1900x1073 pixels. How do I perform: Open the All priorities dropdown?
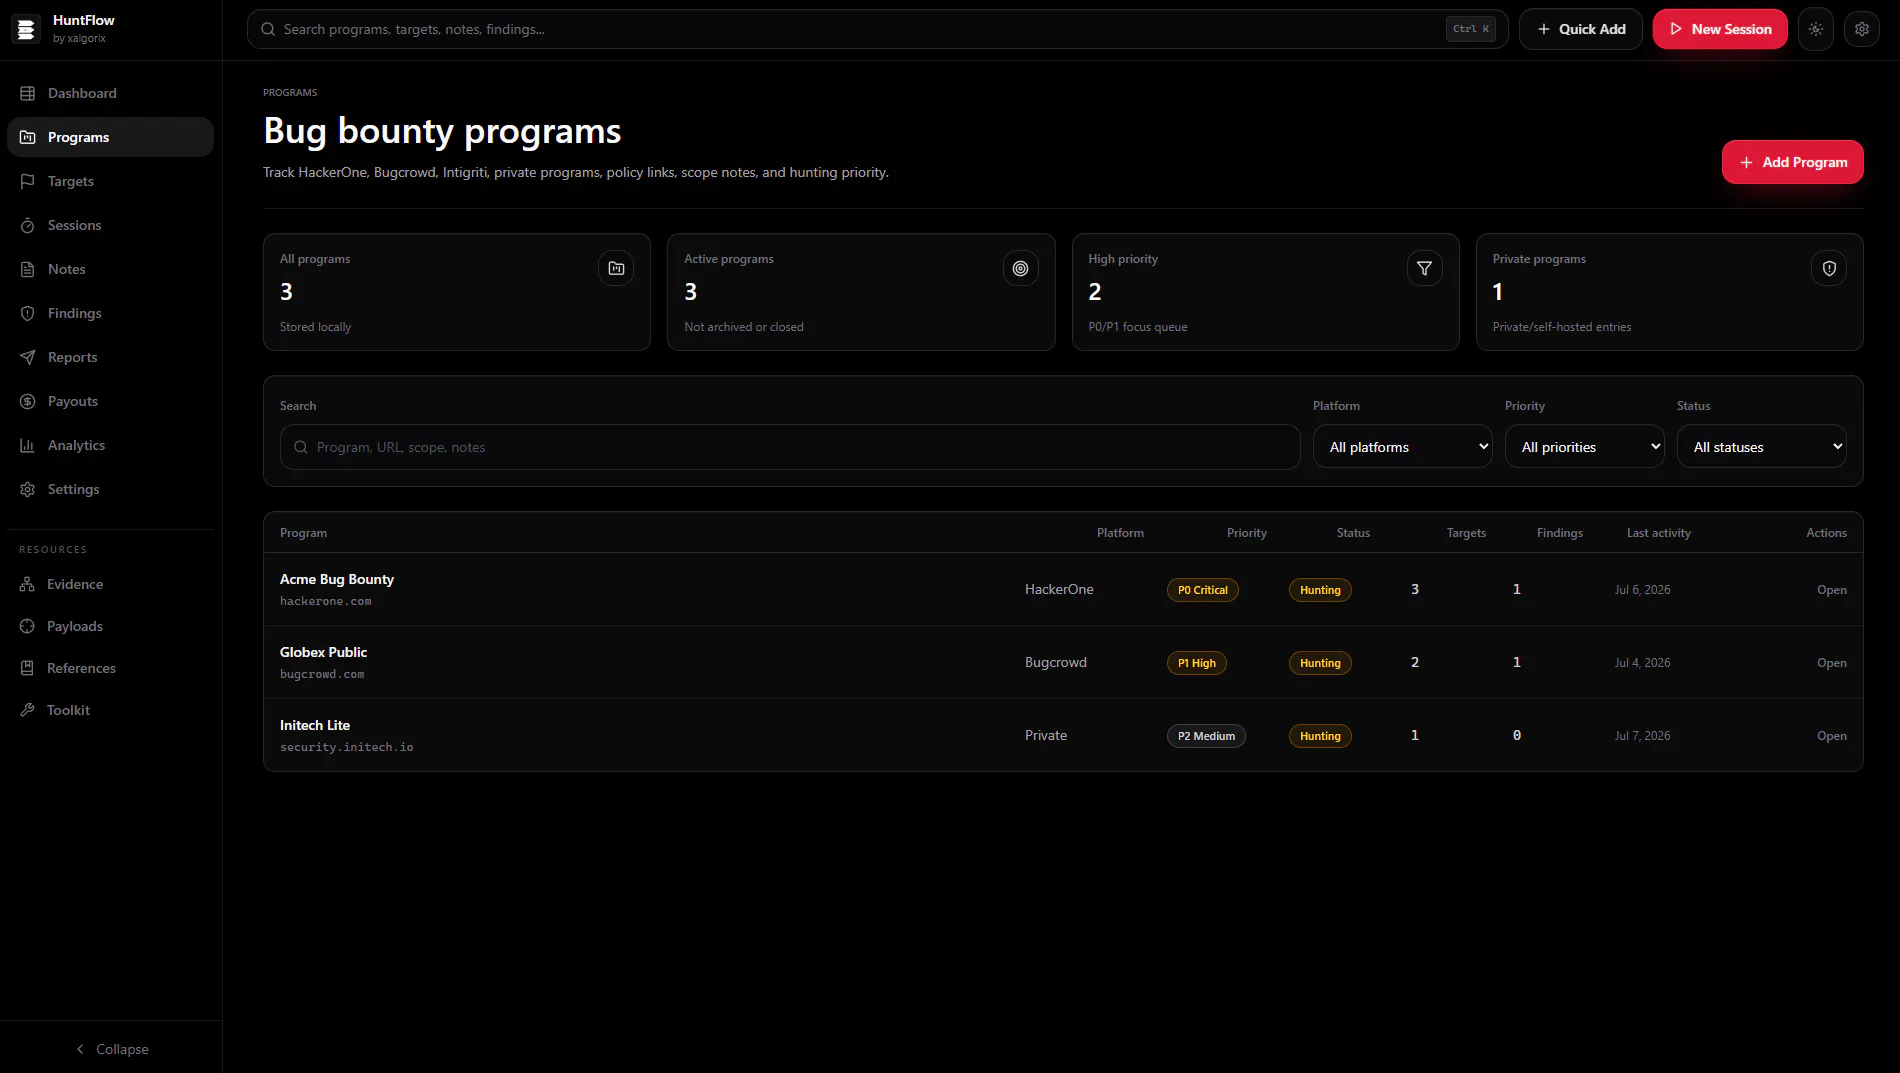1584,447
